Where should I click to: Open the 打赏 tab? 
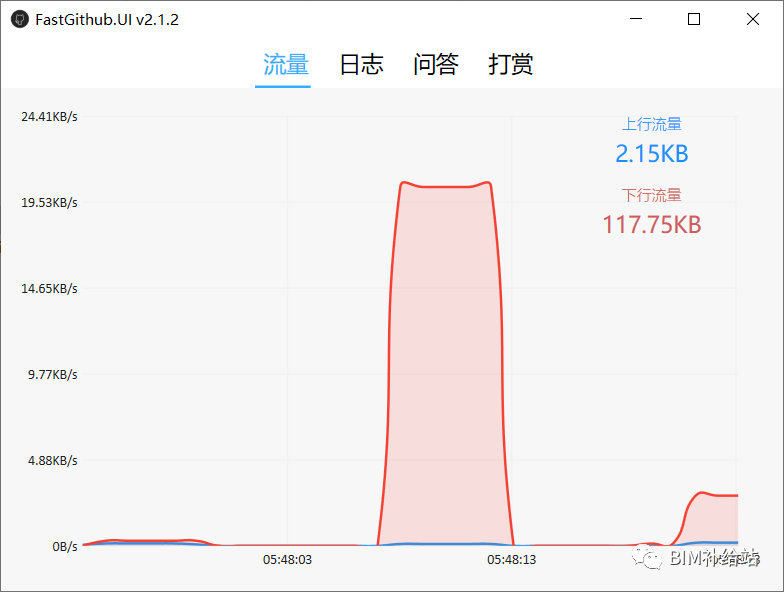click(x=510, y=64)
